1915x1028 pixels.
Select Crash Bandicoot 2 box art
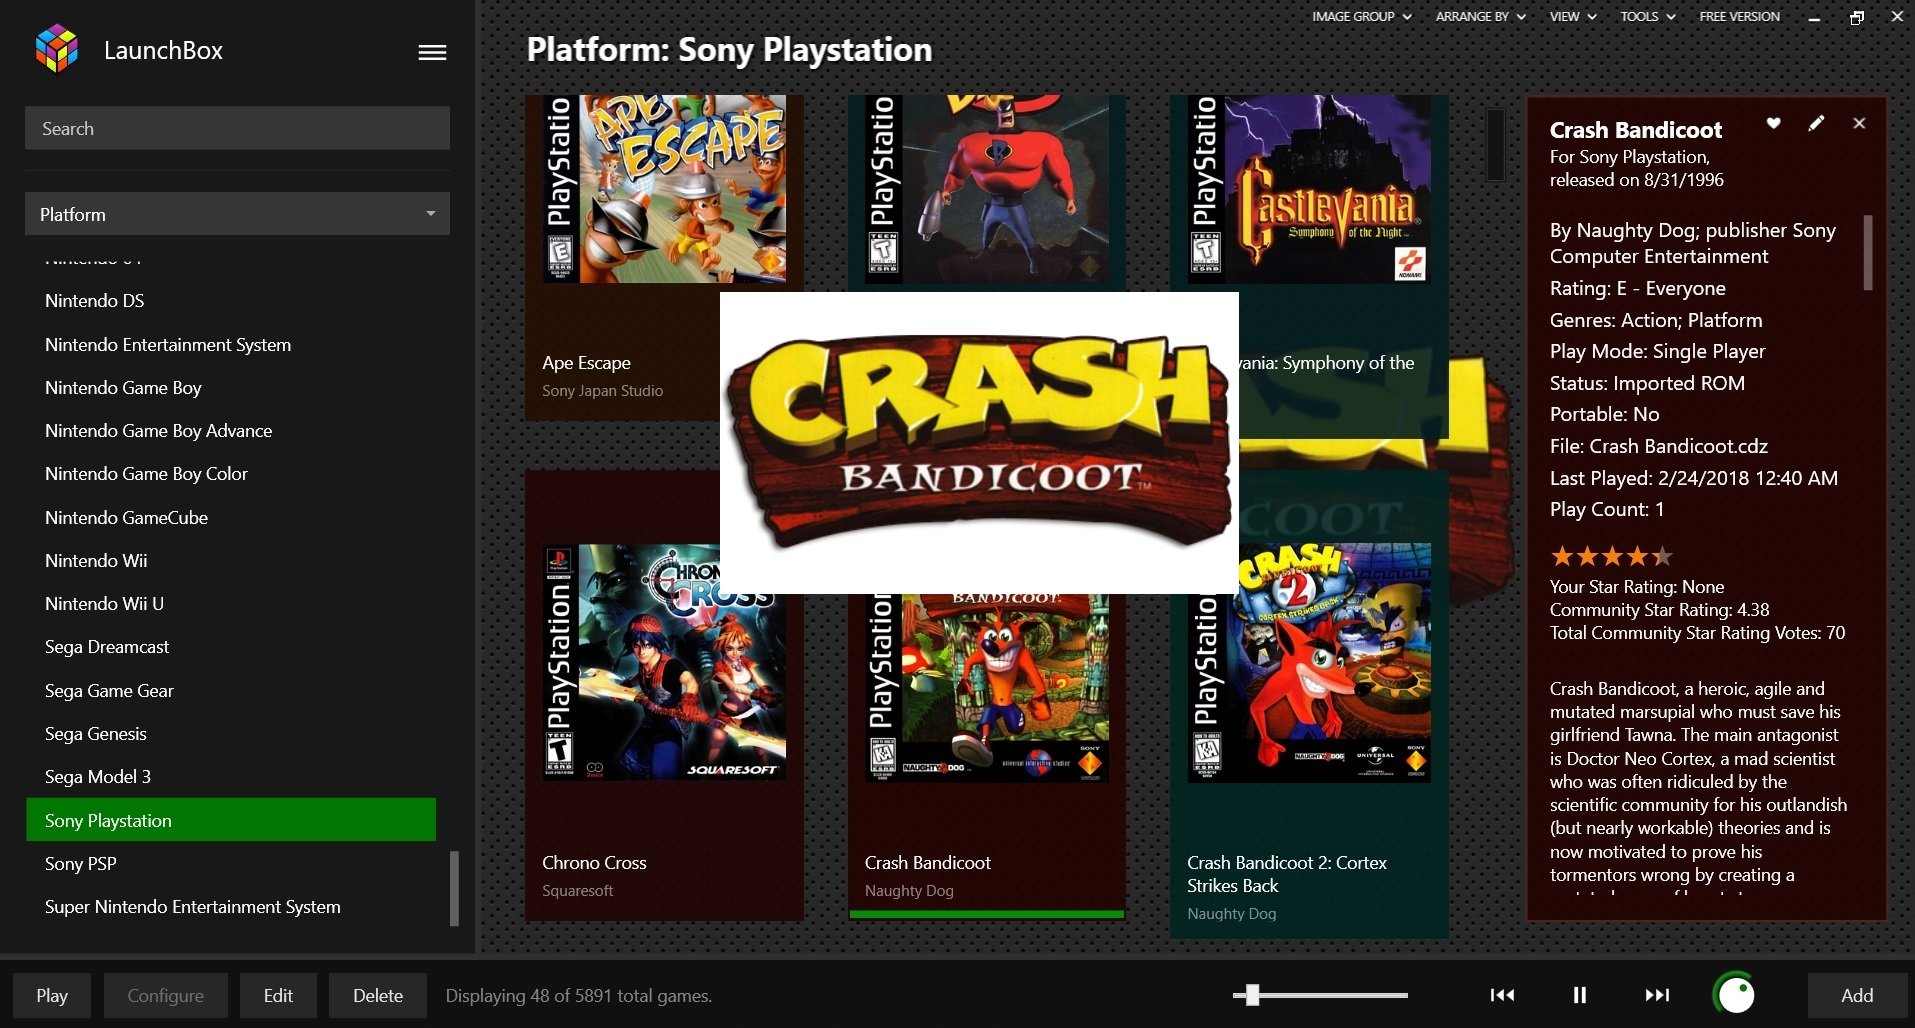[1309, 662]
